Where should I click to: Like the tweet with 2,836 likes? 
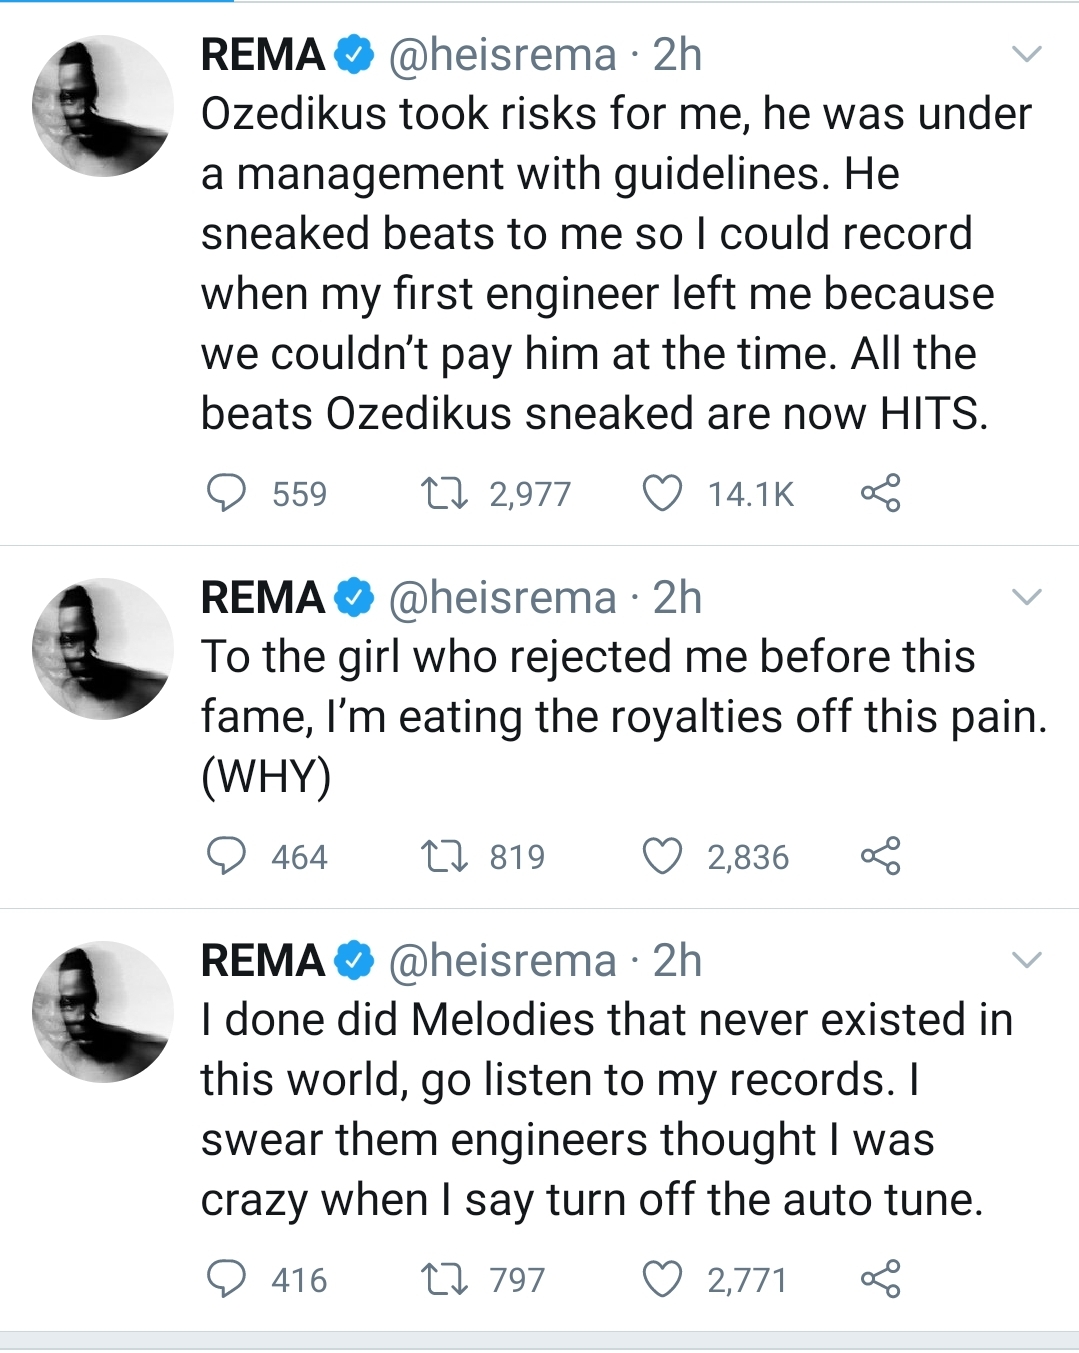point(662,856)
